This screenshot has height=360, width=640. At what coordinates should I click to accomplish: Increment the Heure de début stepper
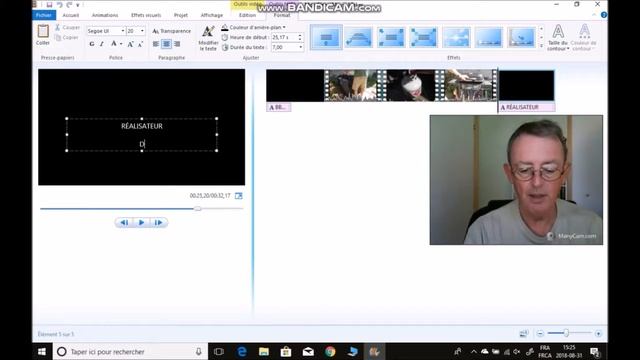coord(300,36)
